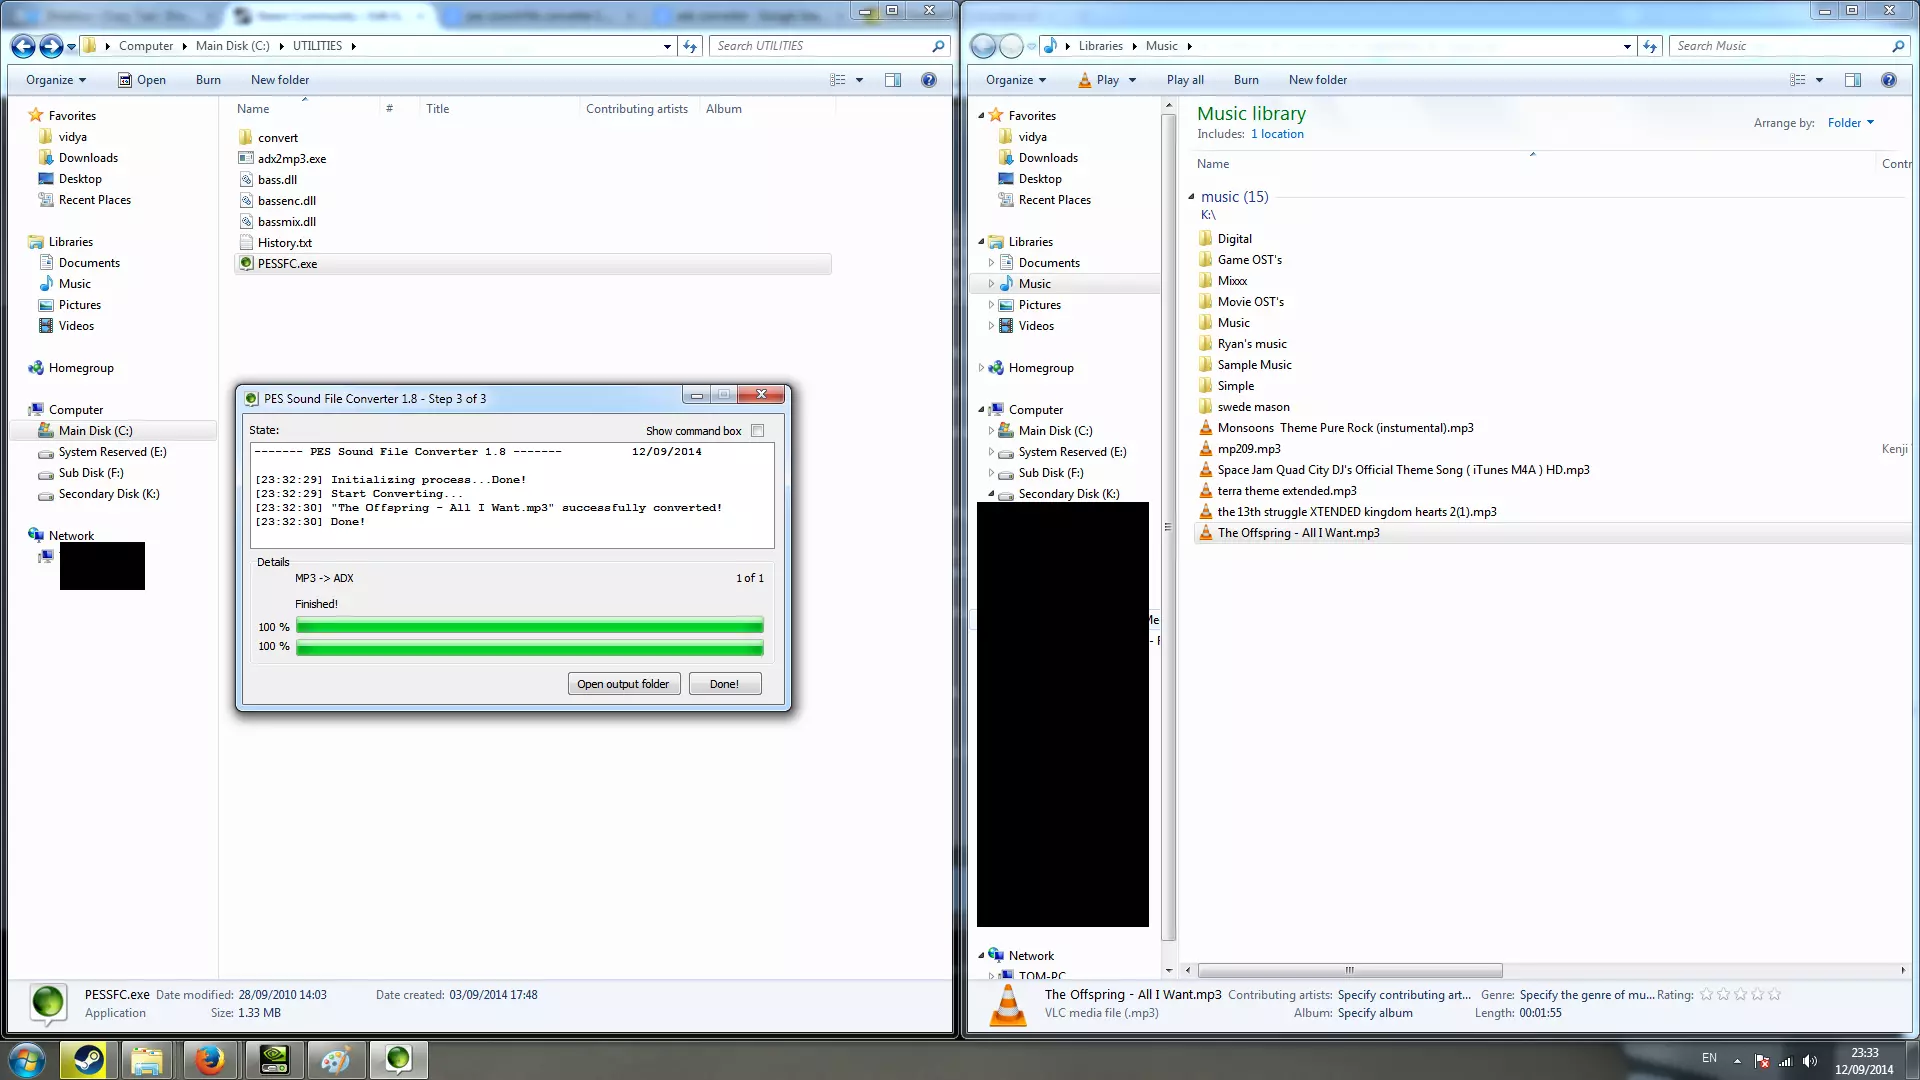Click the help icon in UTILITIES window
The width and height of the screenshot is (1920, 1080).
929,80
